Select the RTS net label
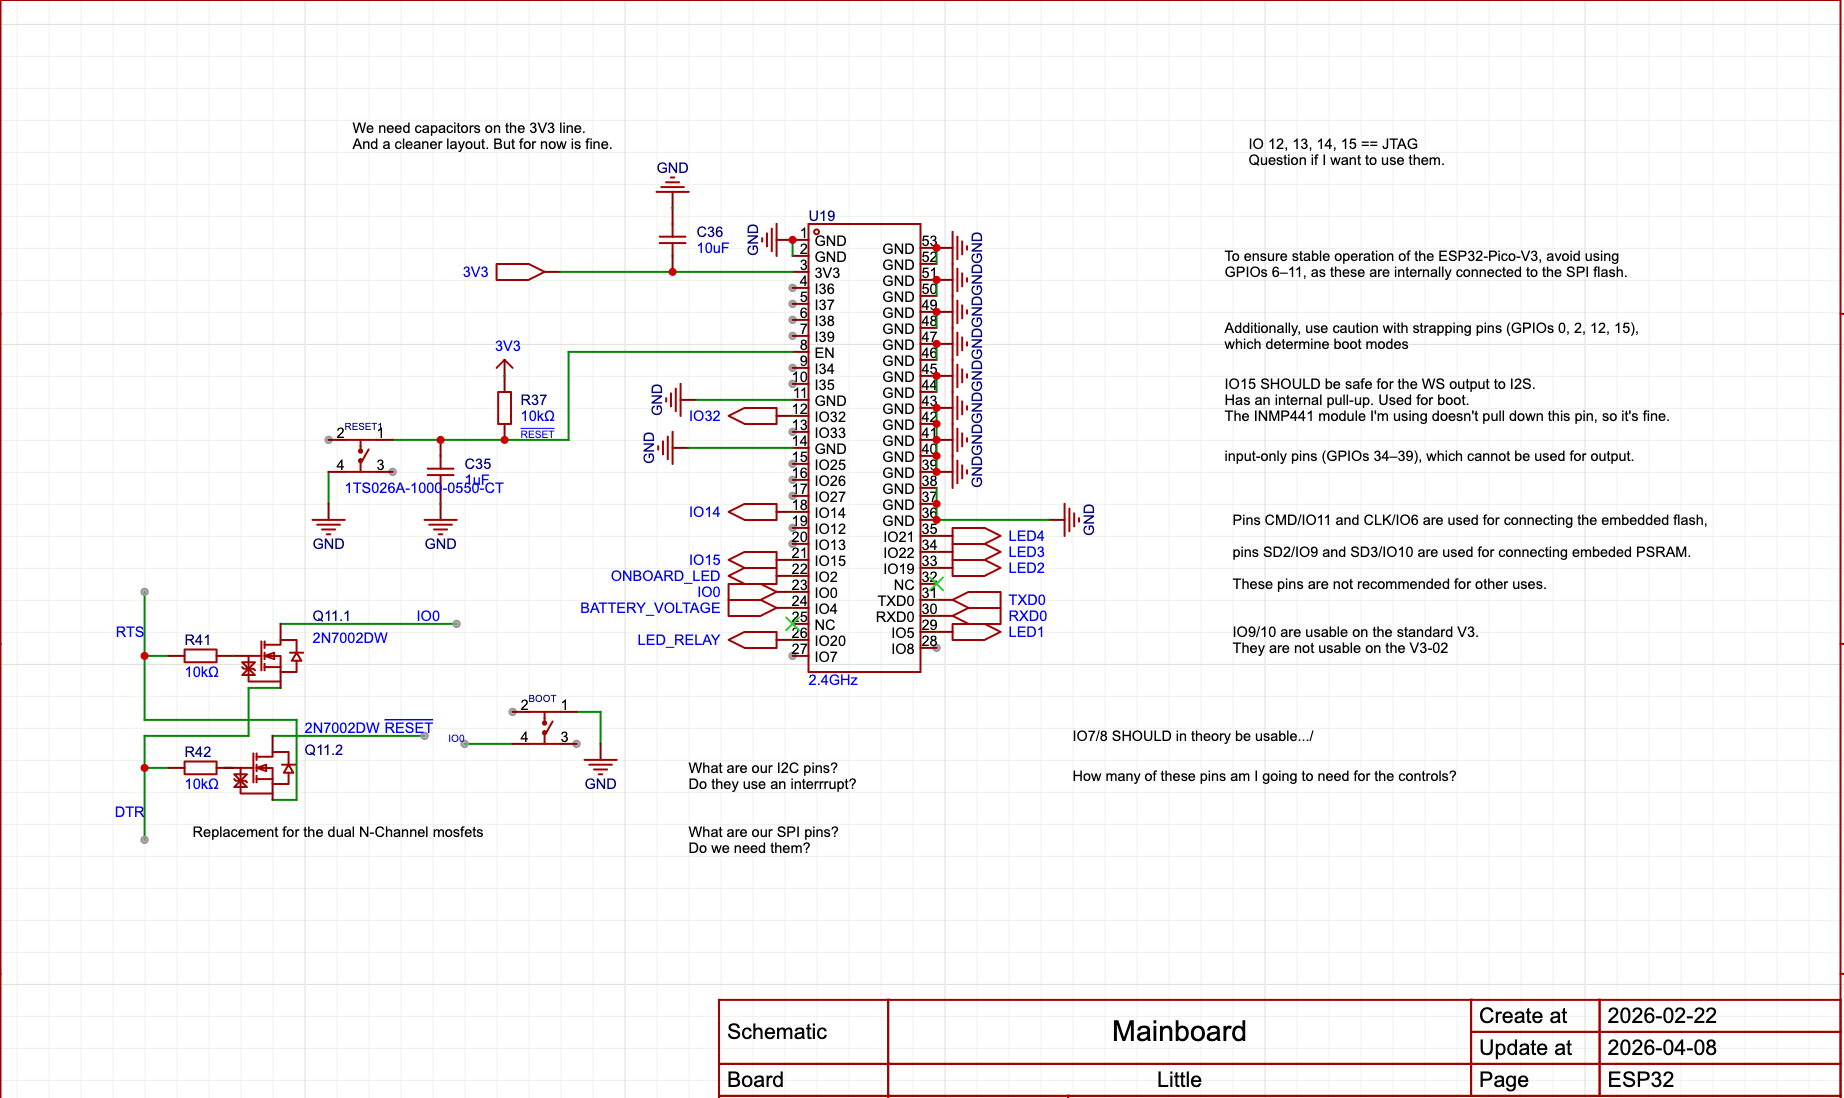This screenshot has width=1844, height=1098. 129,632
